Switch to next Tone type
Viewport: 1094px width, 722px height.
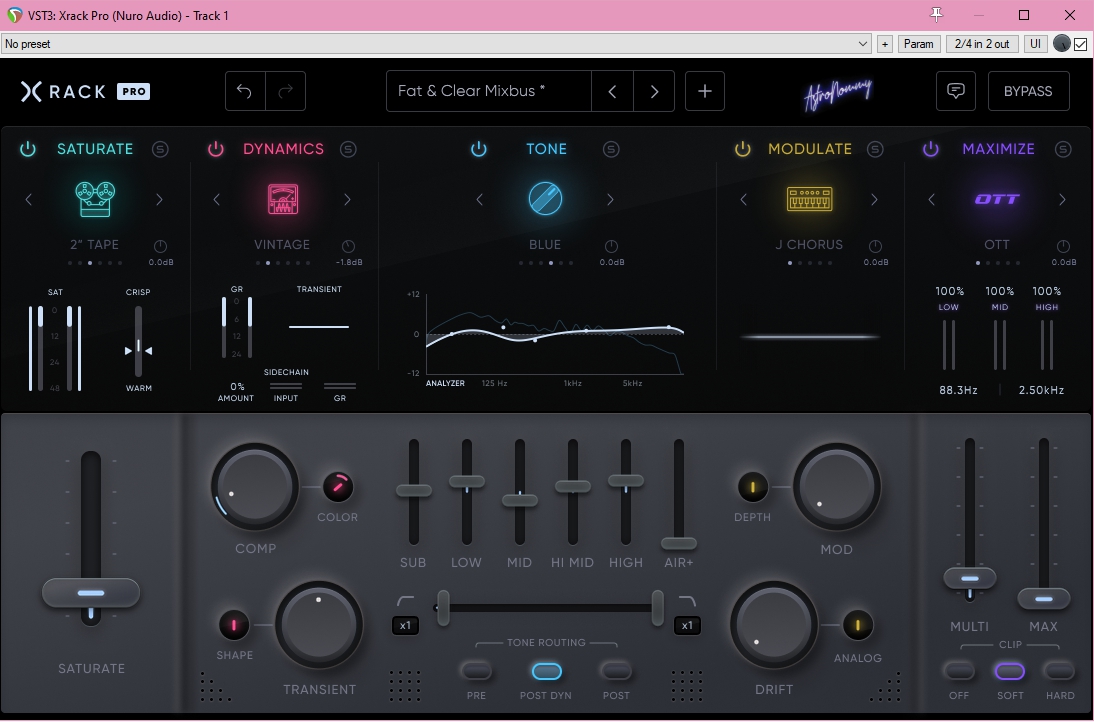(x=610, y=200)
